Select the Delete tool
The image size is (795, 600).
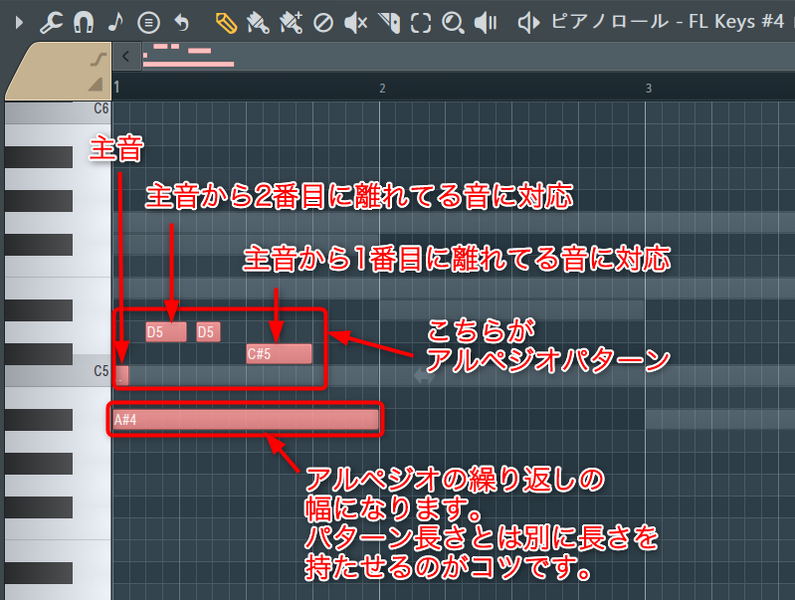(x=323, y=21)
